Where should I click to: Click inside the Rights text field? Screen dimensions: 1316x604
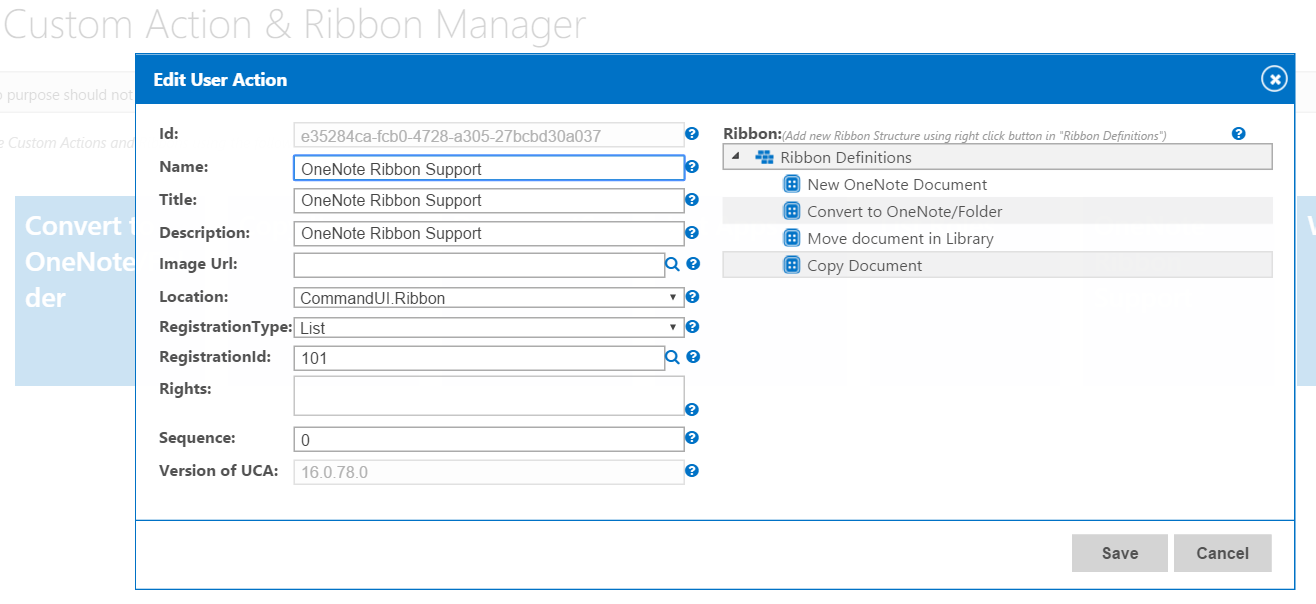(x=488, y=394)
